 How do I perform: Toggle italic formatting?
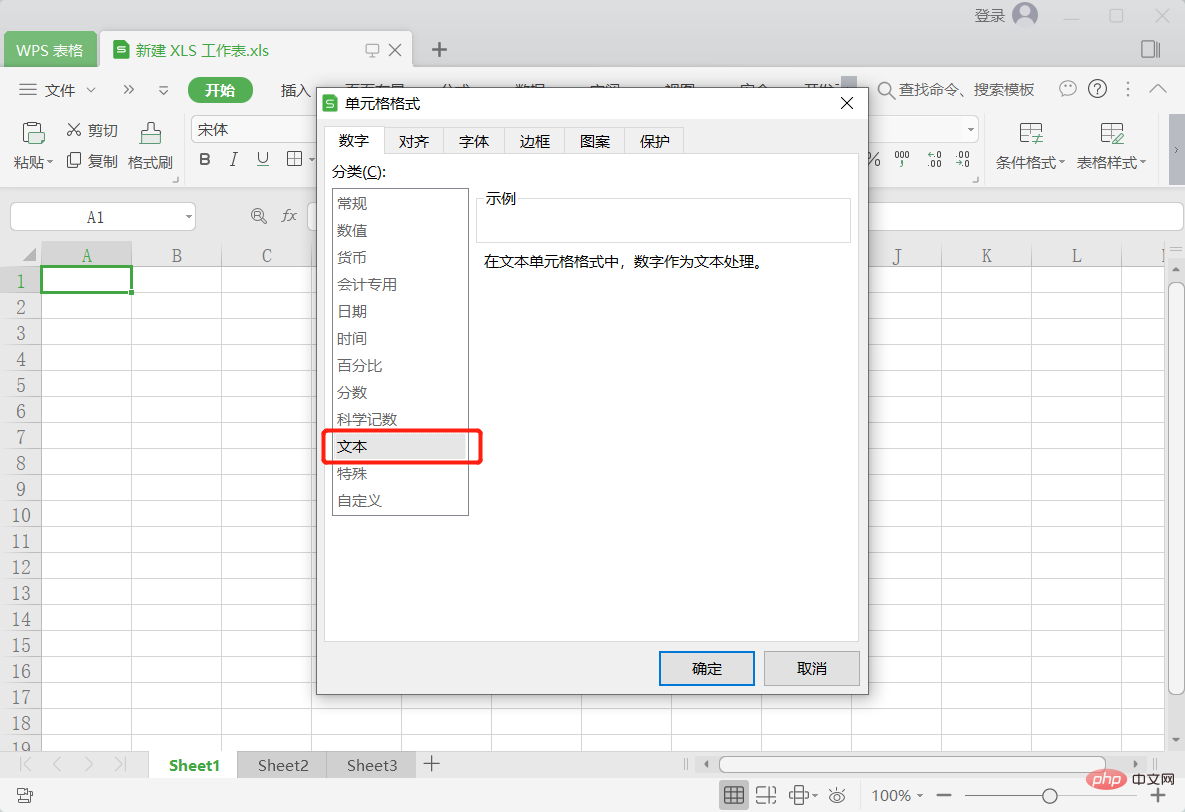234,160
